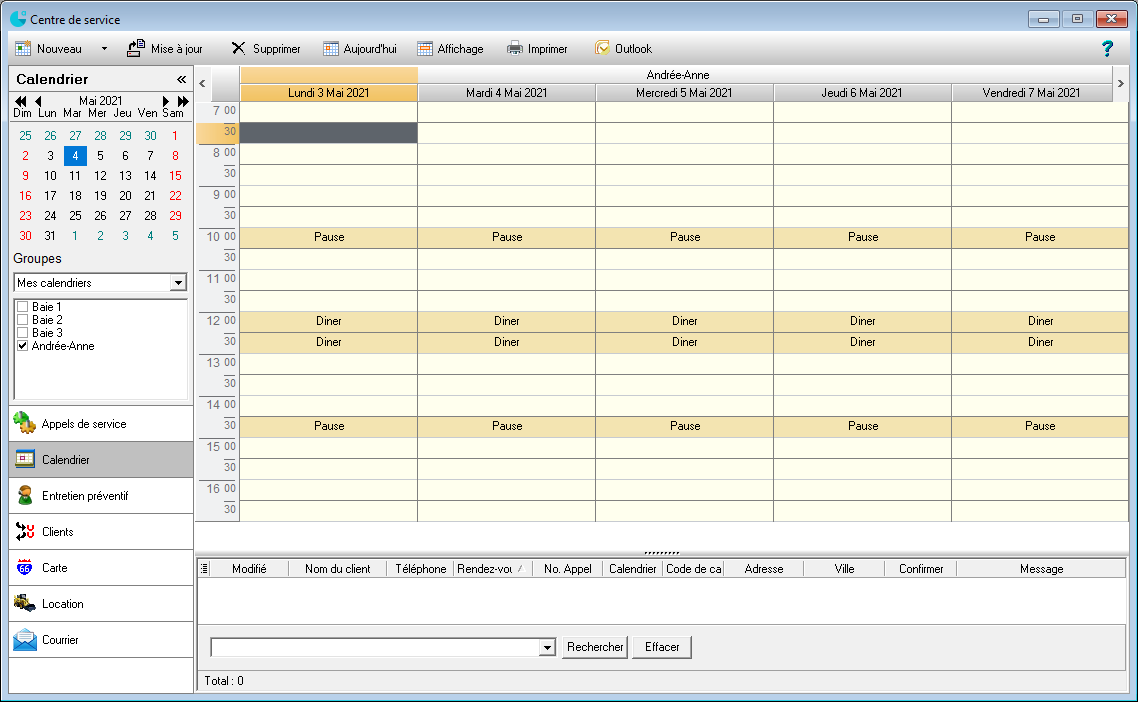This screenshot has width=1138, height=702.
Task: Click the Supprimer X icon
Action: tap(238, 49)
